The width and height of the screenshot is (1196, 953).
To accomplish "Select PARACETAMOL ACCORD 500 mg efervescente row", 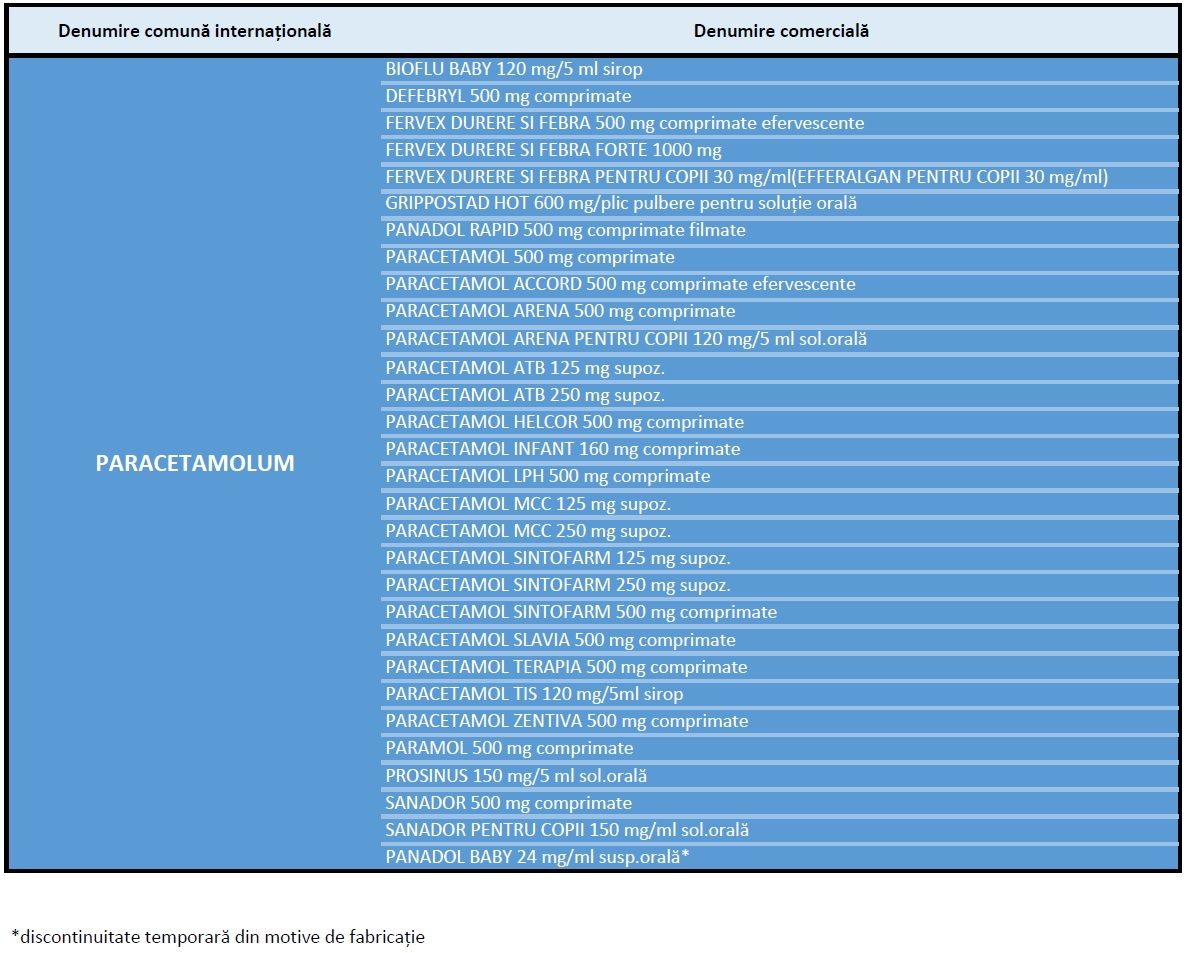I will coord(780,284).
